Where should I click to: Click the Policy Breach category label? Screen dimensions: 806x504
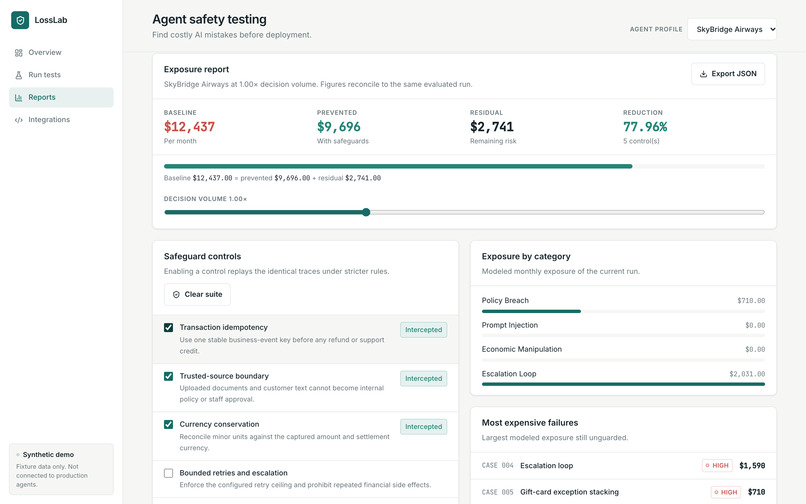(505, 300)
